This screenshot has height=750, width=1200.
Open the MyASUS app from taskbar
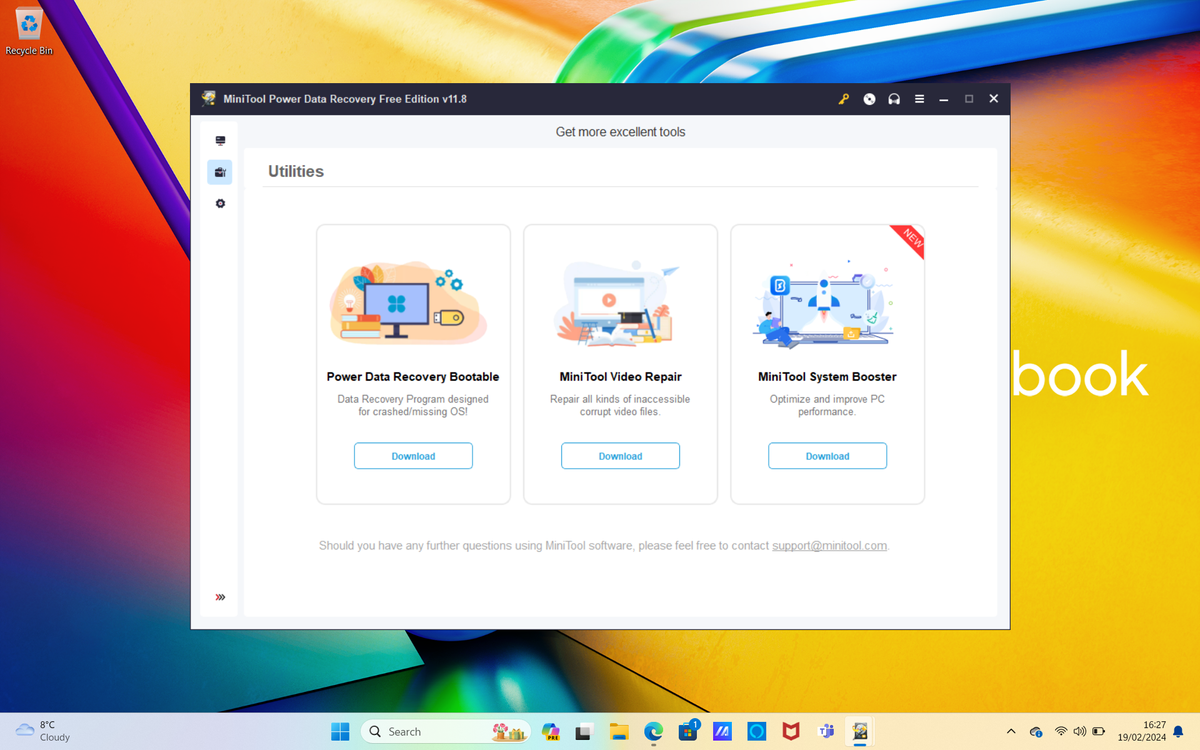coord(722,731)
